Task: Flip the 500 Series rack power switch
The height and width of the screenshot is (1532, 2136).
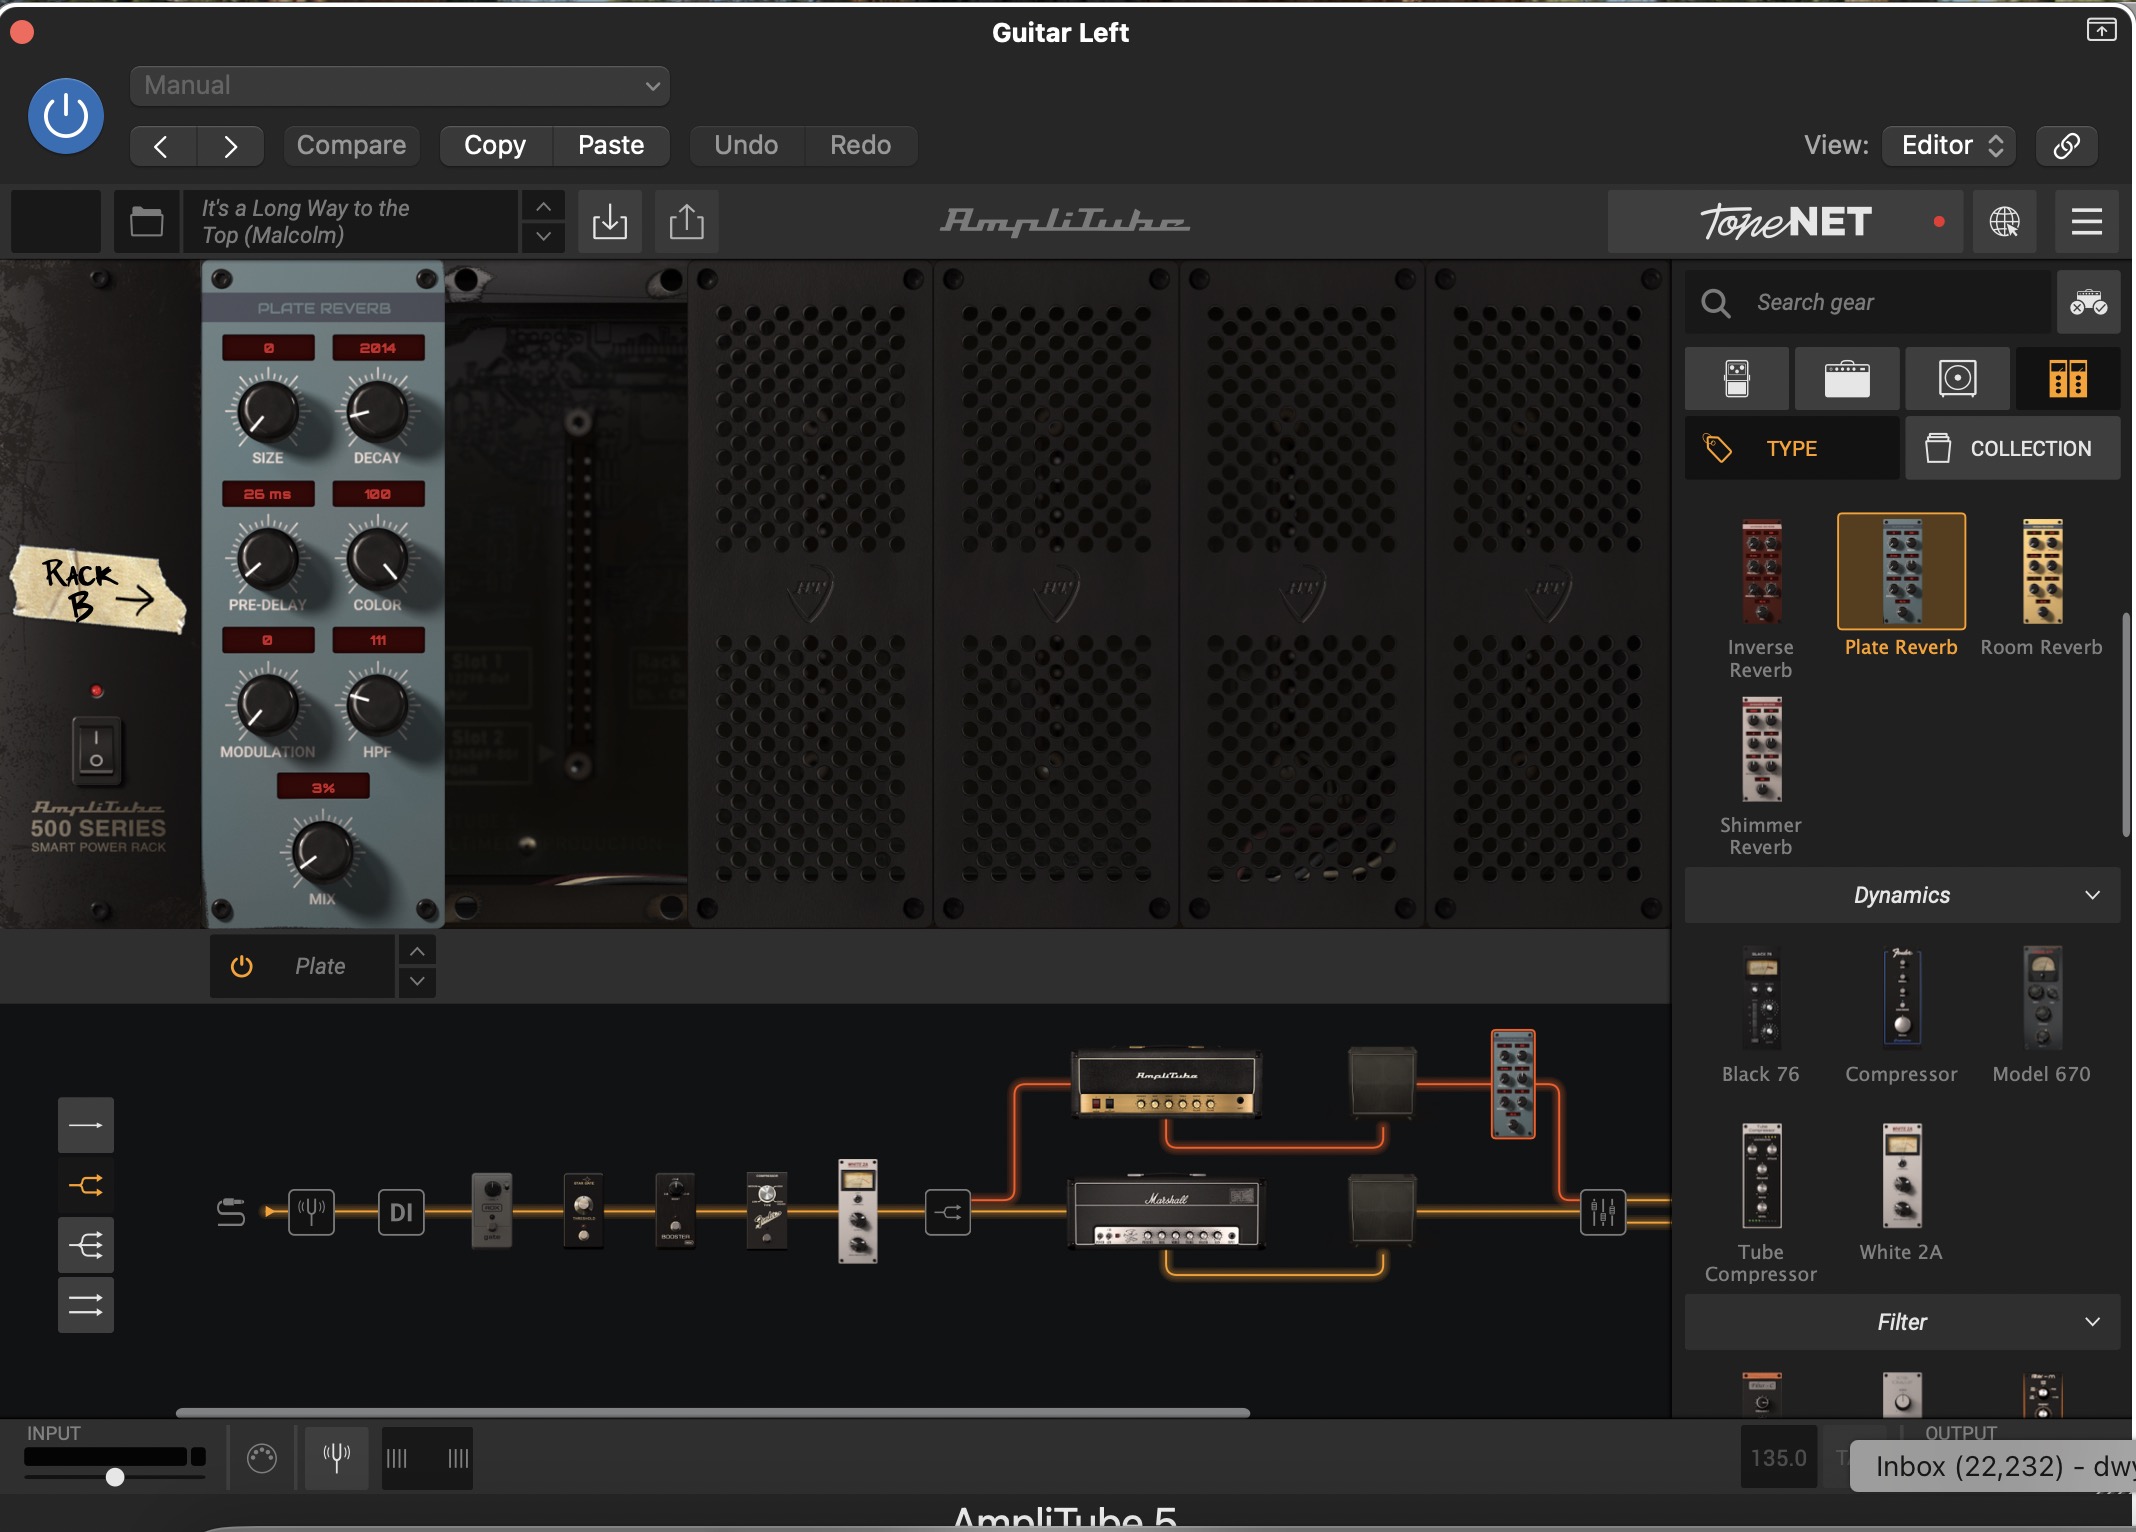Action: 97,749
